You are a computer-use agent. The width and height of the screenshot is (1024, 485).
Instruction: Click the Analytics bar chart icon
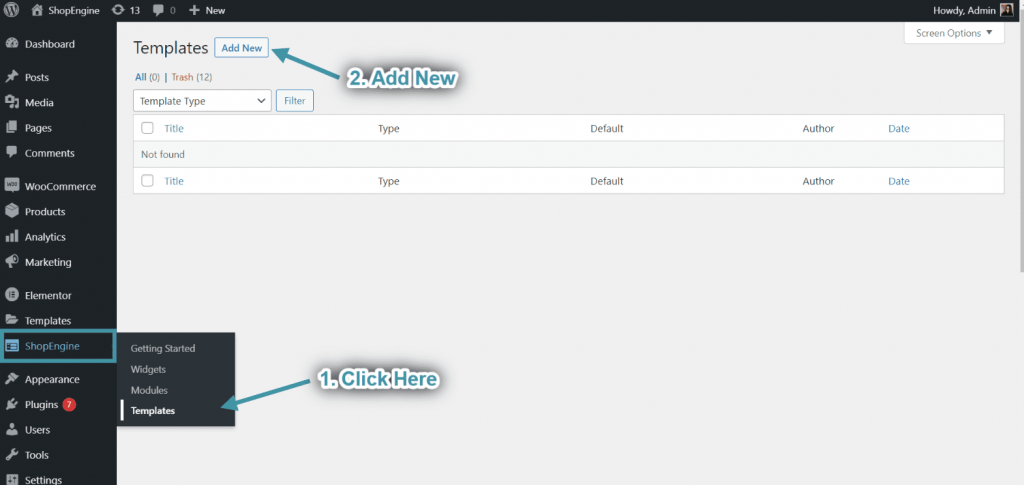pos(12,237)
